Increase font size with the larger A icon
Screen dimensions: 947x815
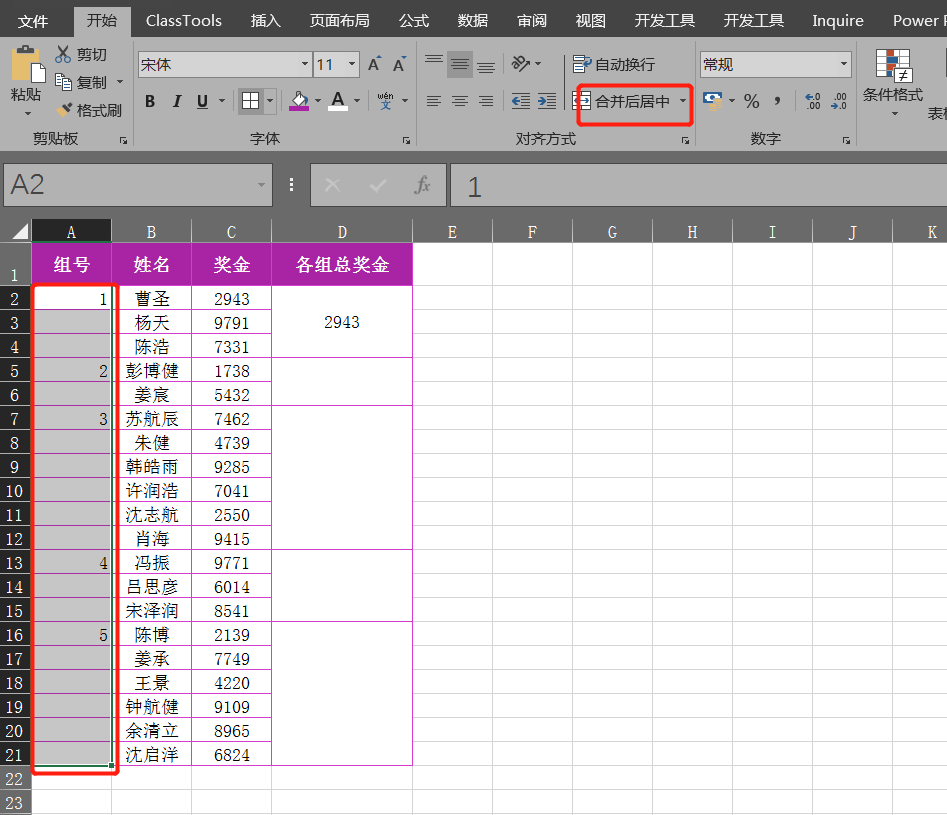(x=374, y=64)
